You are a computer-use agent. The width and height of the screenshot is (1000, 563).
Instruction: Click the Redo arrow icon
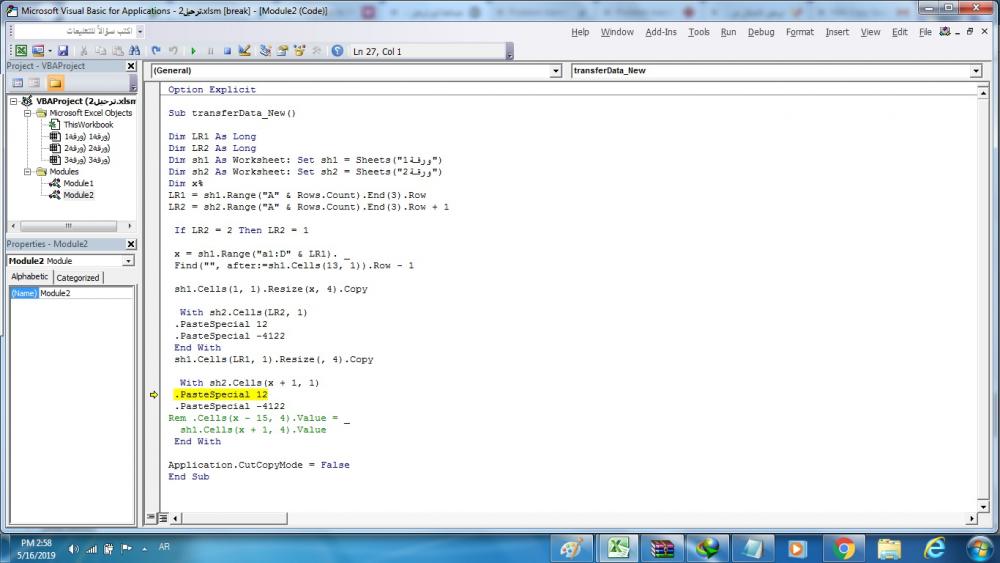click(x=173, y=51)
